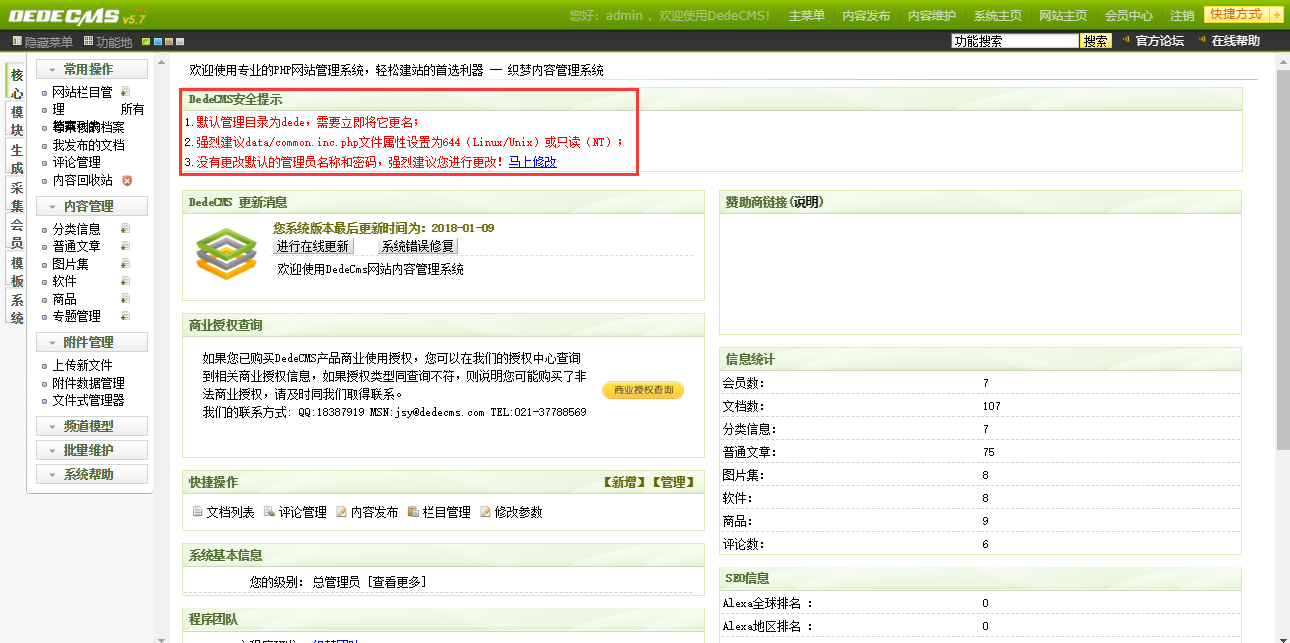Click the 系统错误修复 button
The image size is (1290, 643).
pos(418,246)
